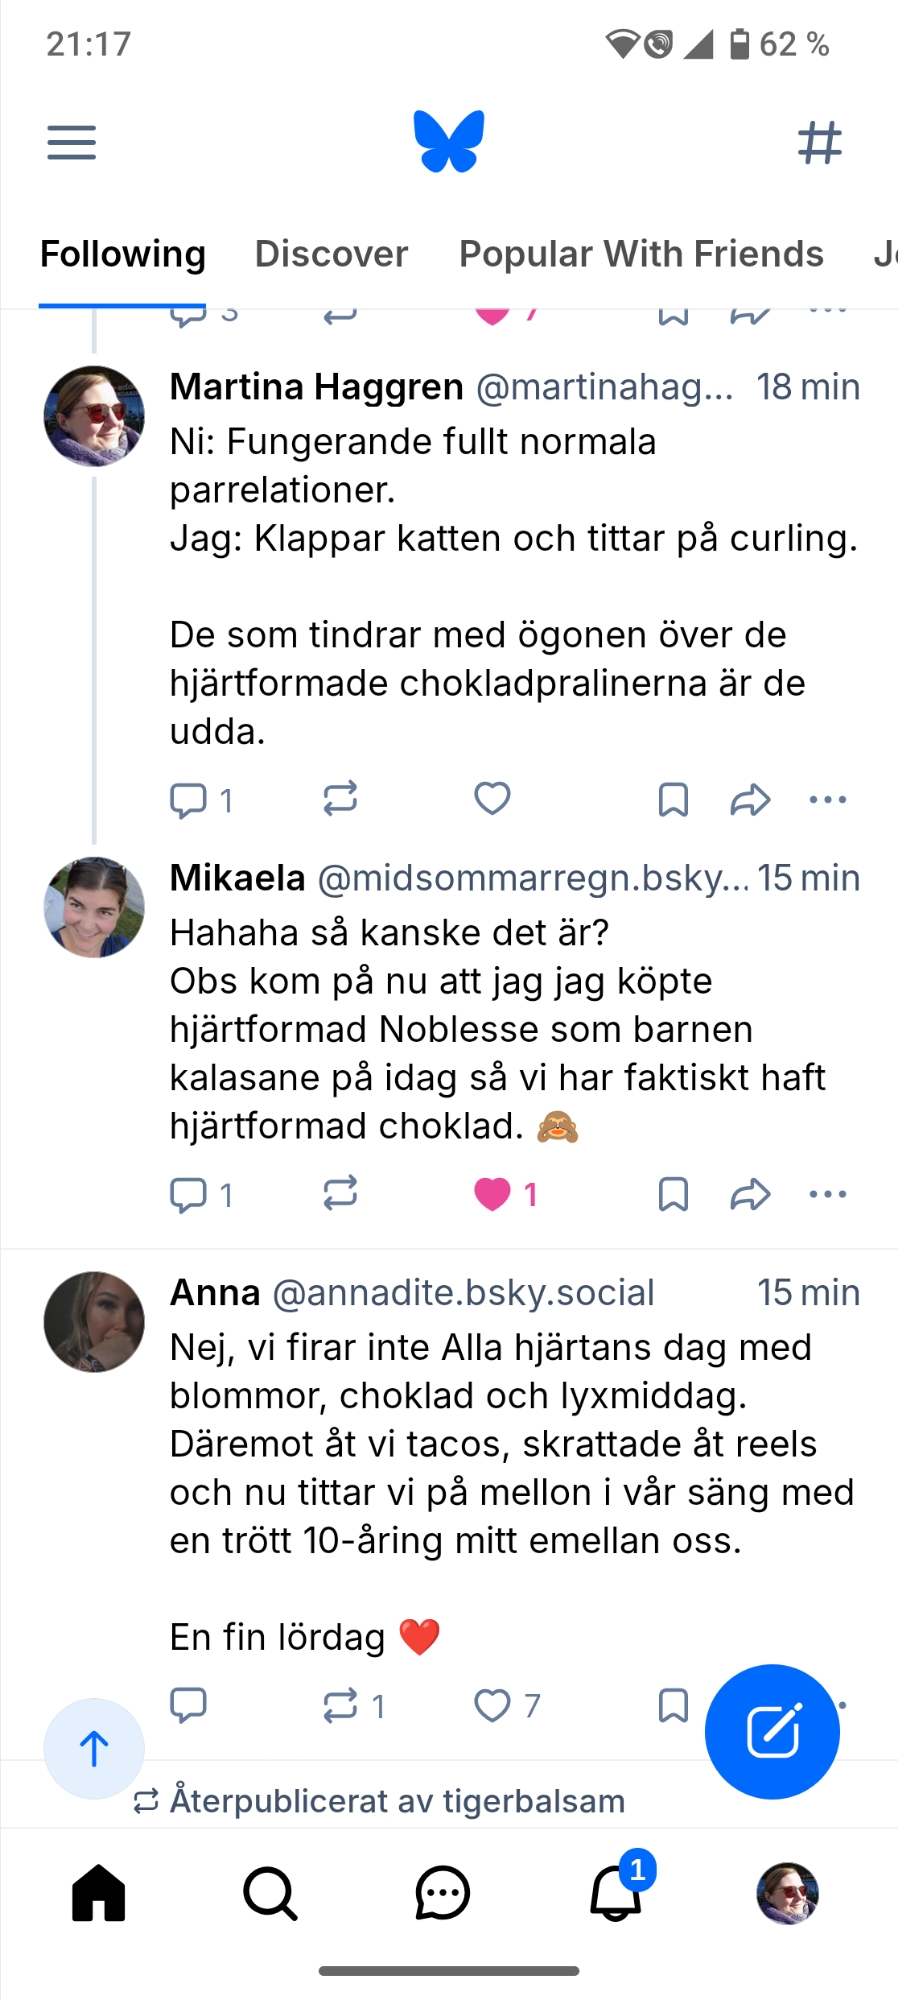Open chat messages in bottom bar
Image resolution: width=898 pixels, height=2000 pixels.
(442, 1893)
